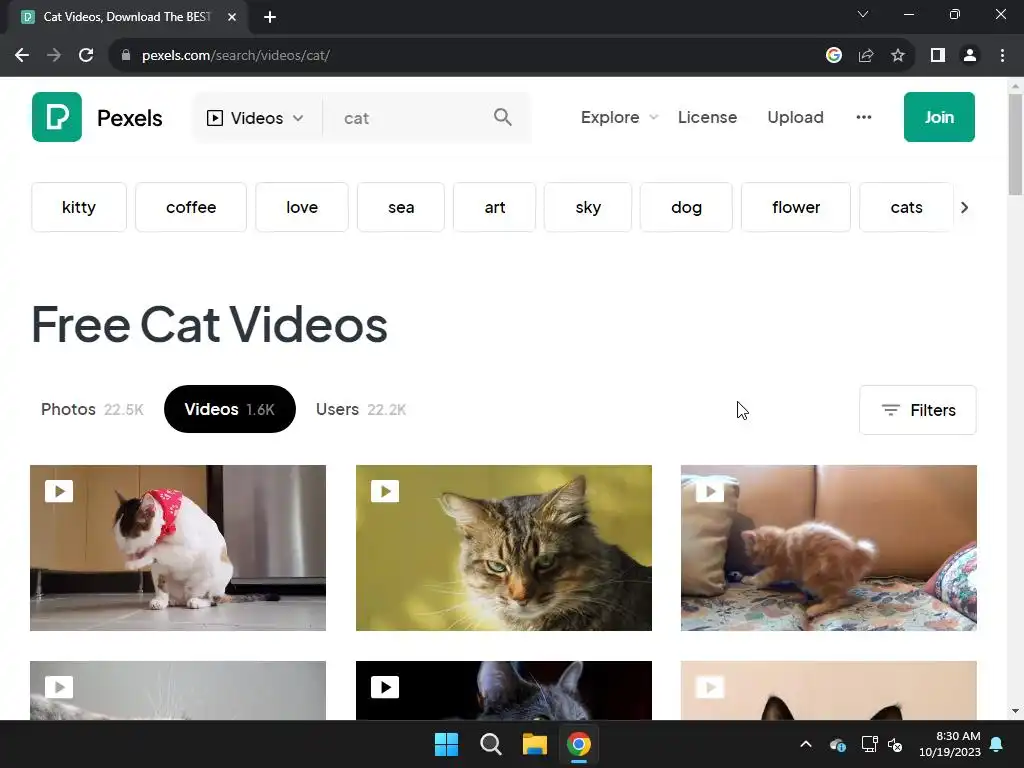Open the cat whiskers gray video

pyautogui.click(x=178, y=690)
